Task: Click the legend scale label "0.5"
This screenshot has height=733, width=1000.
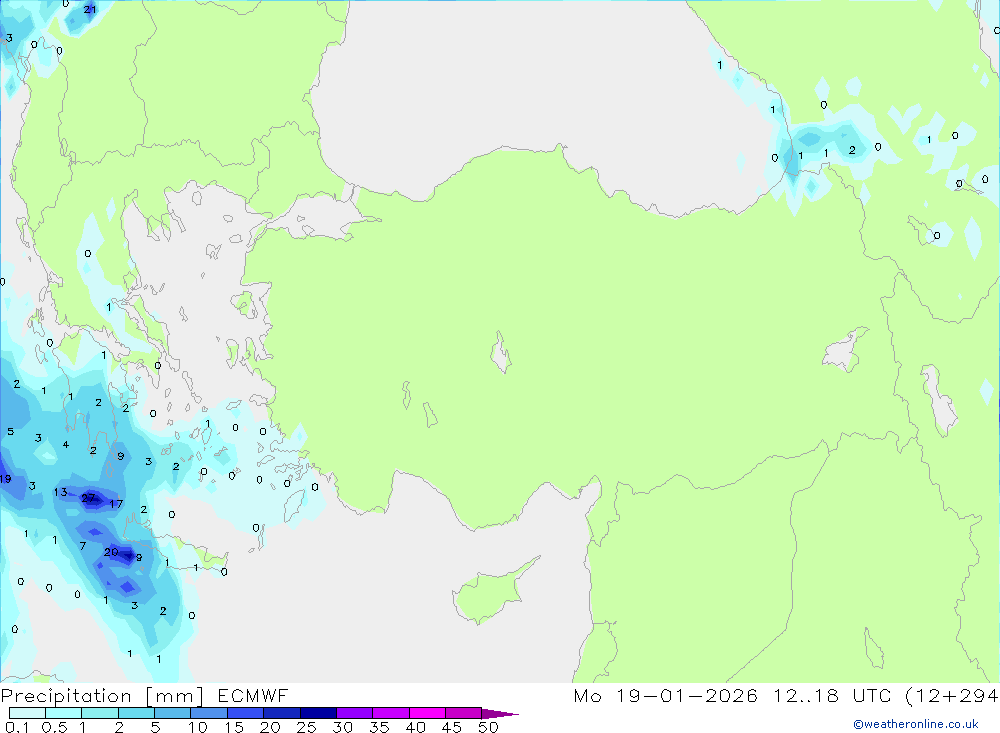Action: pyautogui.click(x=54, y=727)
